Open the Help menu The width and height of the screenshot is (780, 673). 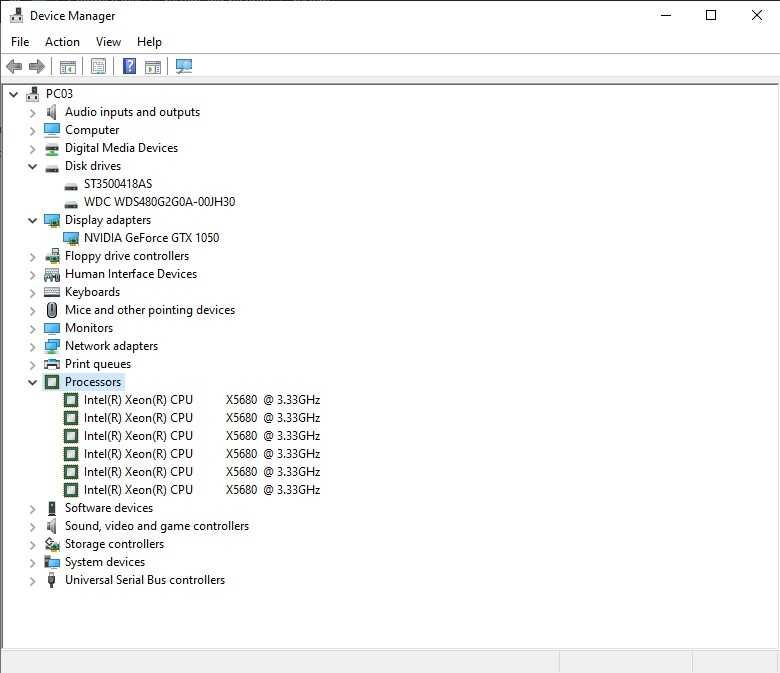click(x=149, y=42)
